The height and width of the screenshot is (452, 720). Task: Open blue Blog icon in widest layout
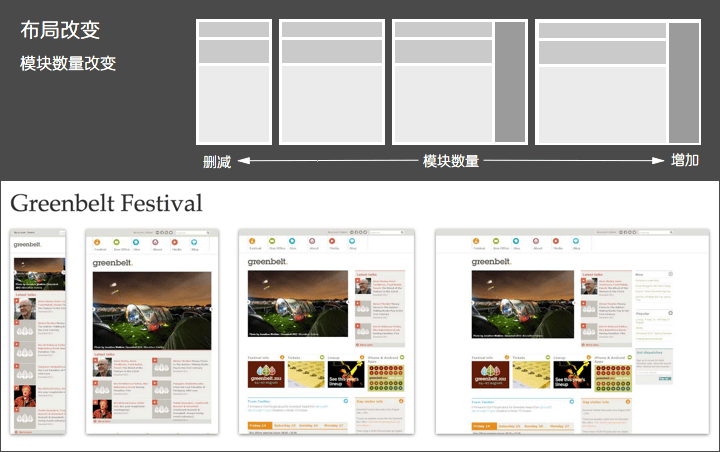576,241
